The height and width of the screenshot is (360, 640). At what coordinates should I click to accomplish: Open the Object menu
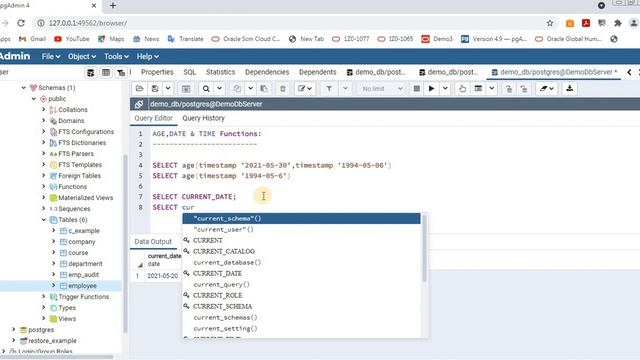pyautogui.click(x=82, y=57)
